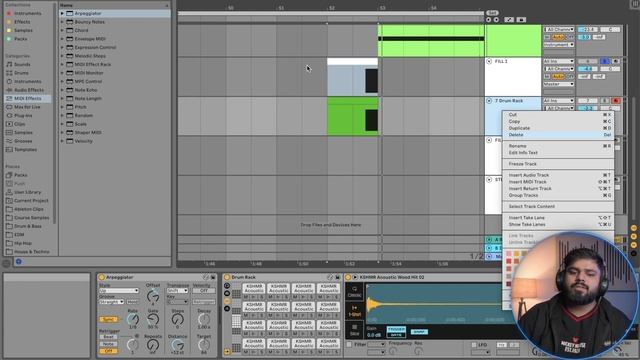
Task: Select Bouncy Notes in browser list
Action: (x=89, y=22)
